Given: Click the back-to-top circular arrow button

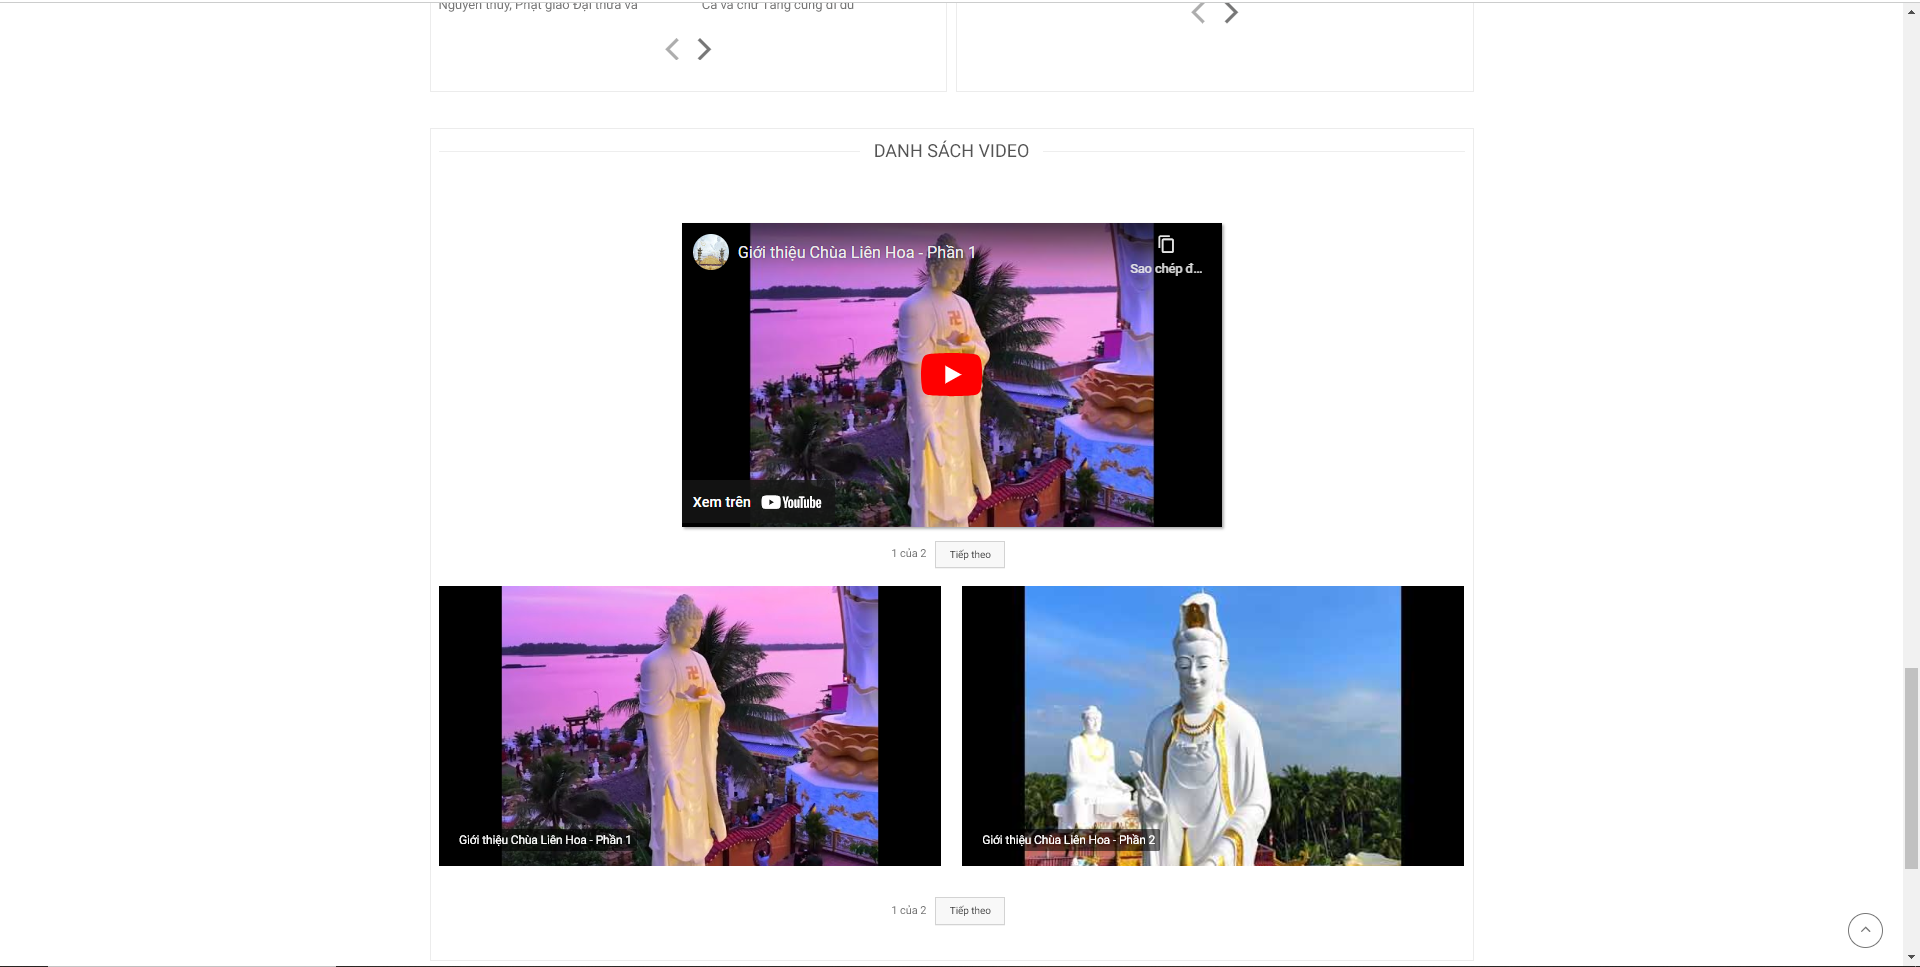Looking at the screenshot, I should tap(1865, 930).
